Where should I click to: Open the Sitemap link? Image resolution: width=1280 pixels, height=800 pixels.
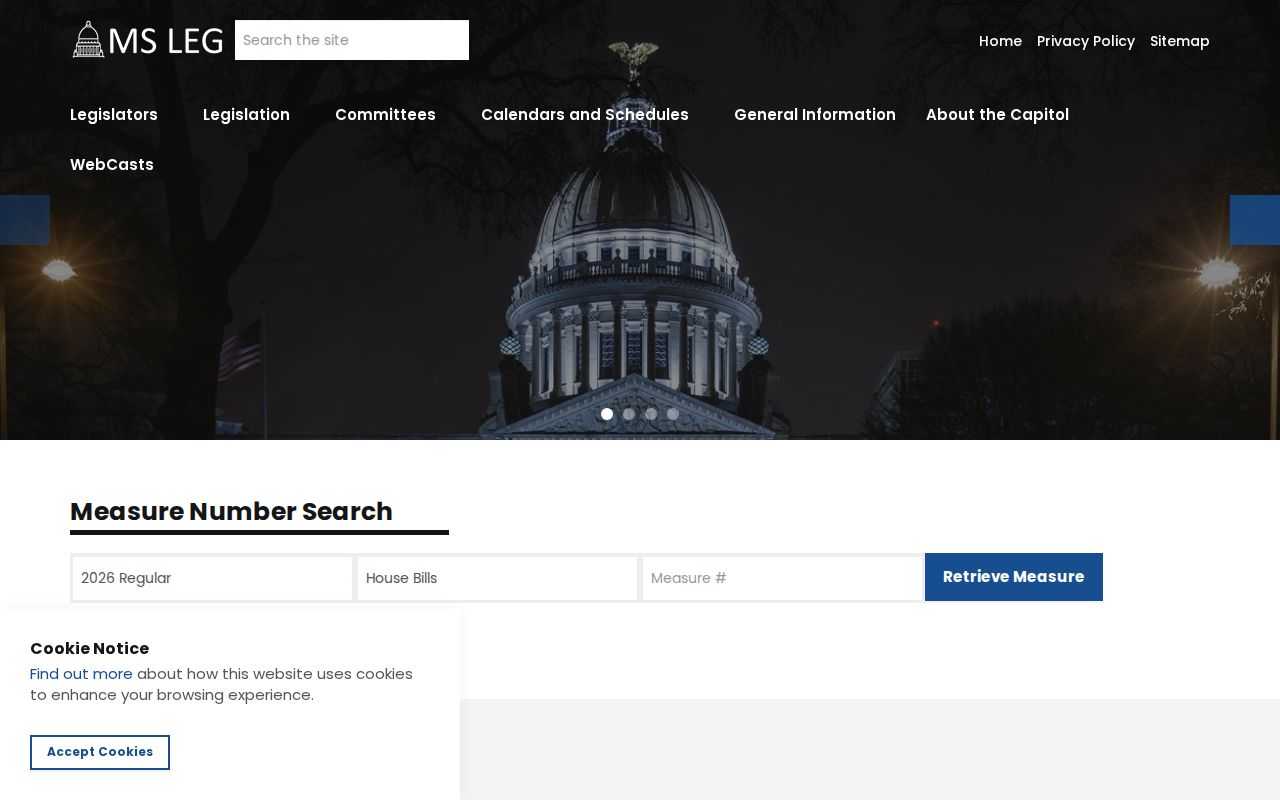tap(1180, 41)
